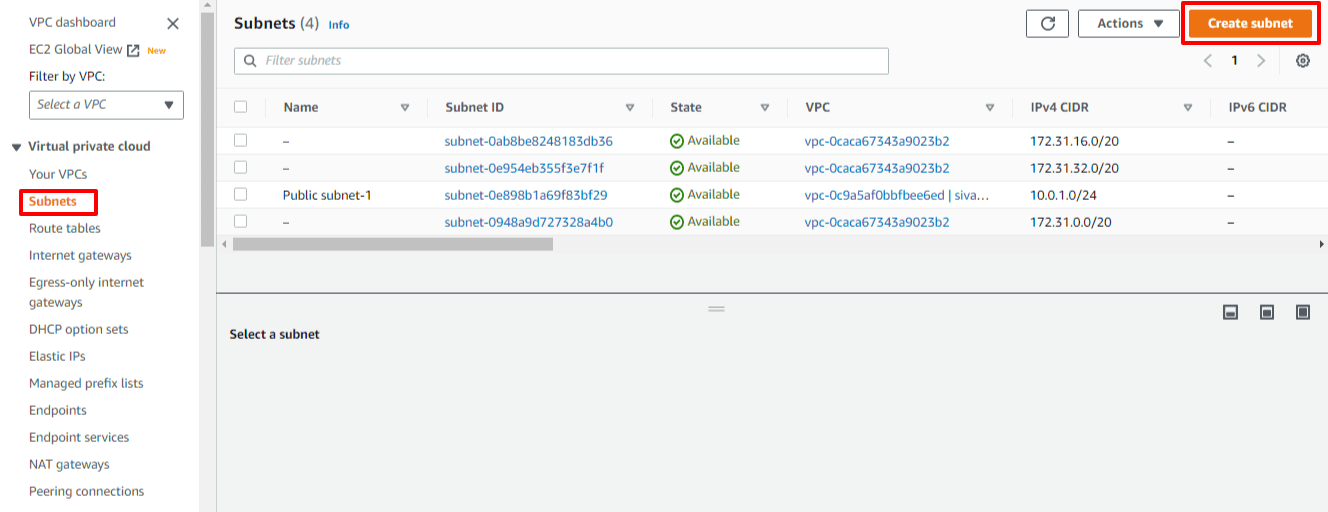Toggle the select-all subnets checkbox
Viewport: 1328px width, 512px height.
(240, 107)
